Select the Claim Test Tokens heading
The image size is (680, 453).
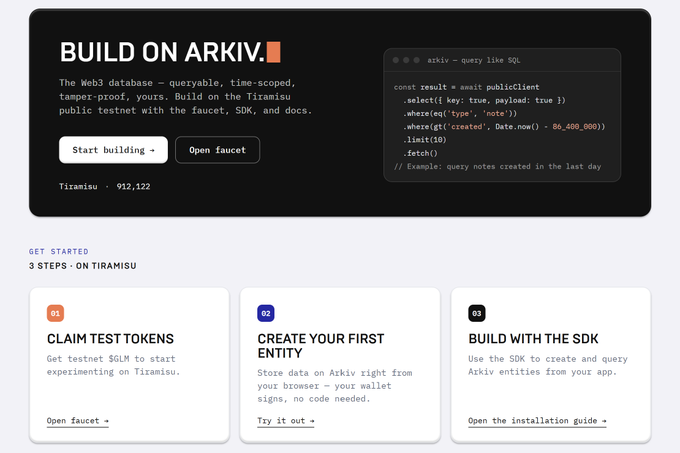point(110,339)
